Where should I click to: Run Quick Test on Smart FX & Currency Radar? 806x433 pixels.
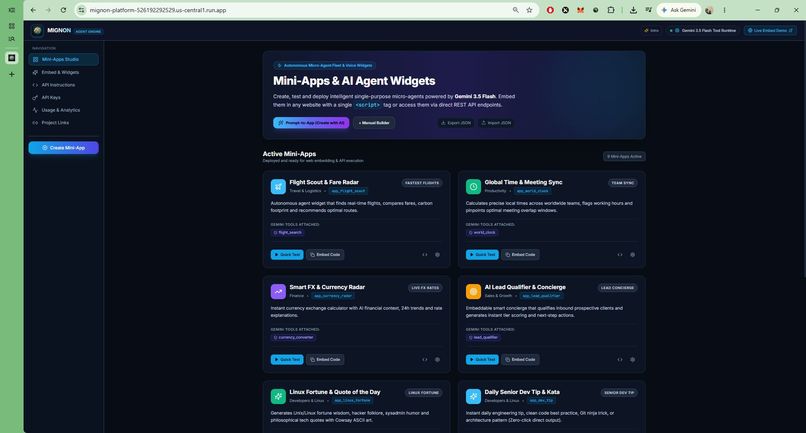[287, 359]
